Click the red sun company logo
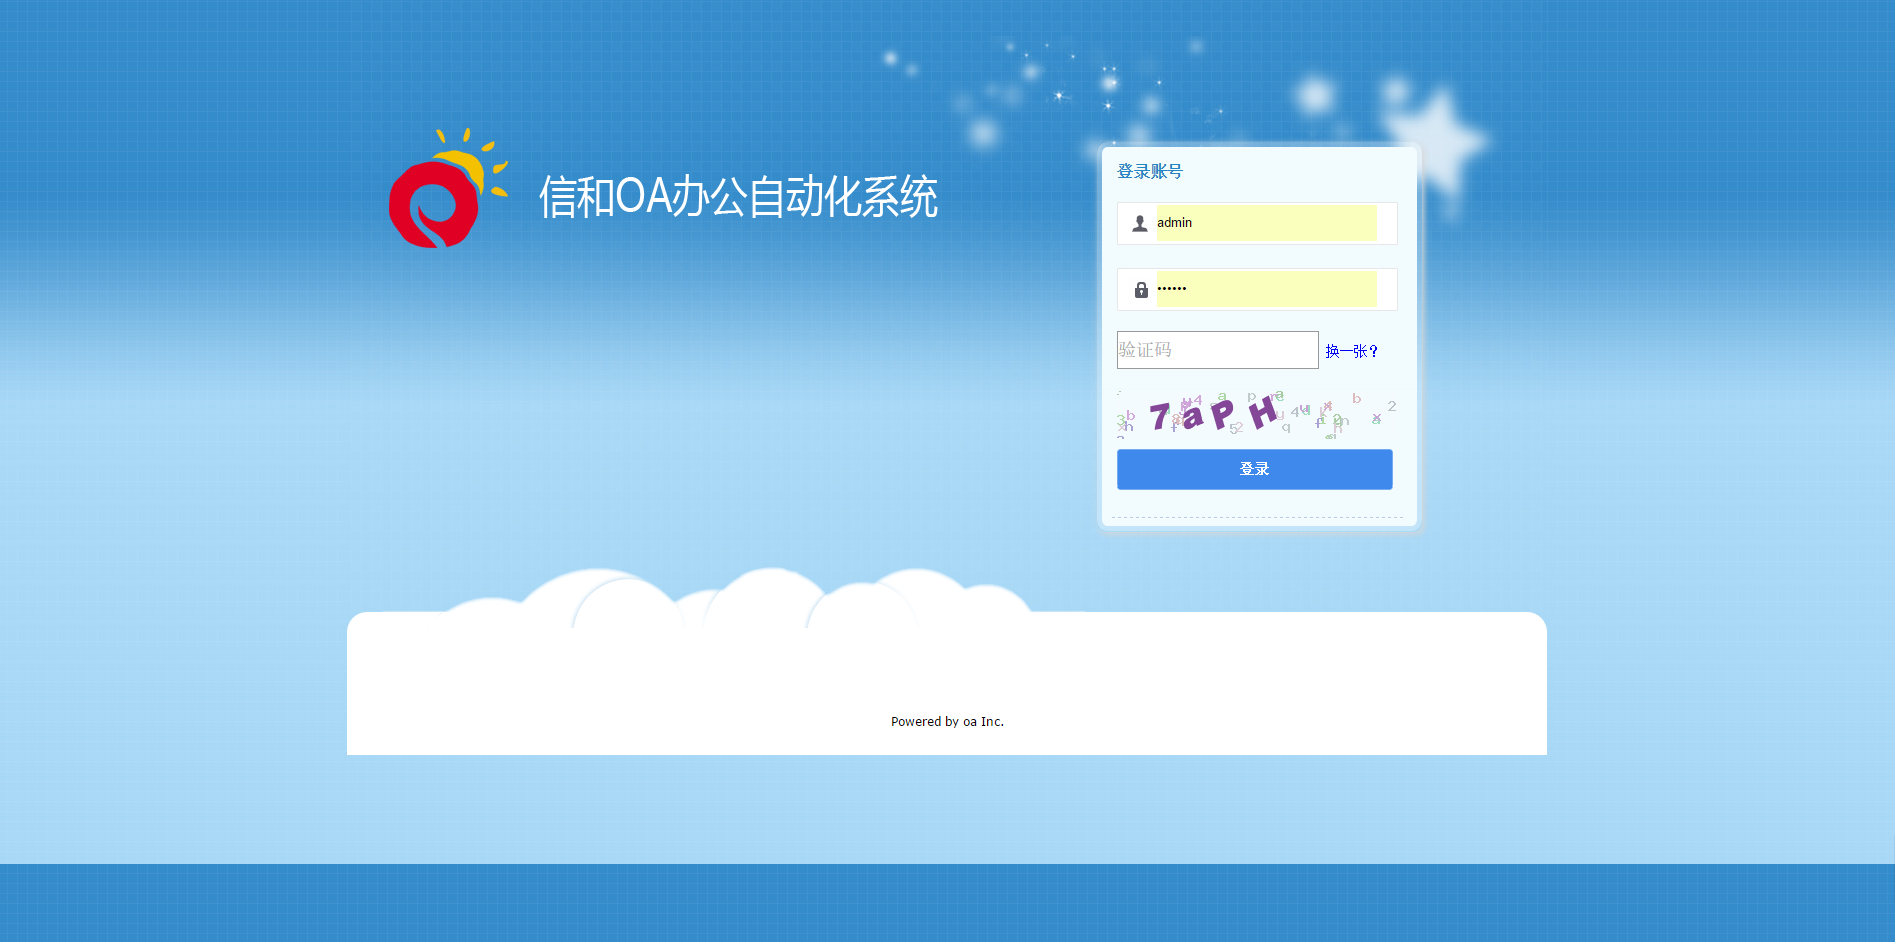 pyautogui.click(x=448, y=188)
